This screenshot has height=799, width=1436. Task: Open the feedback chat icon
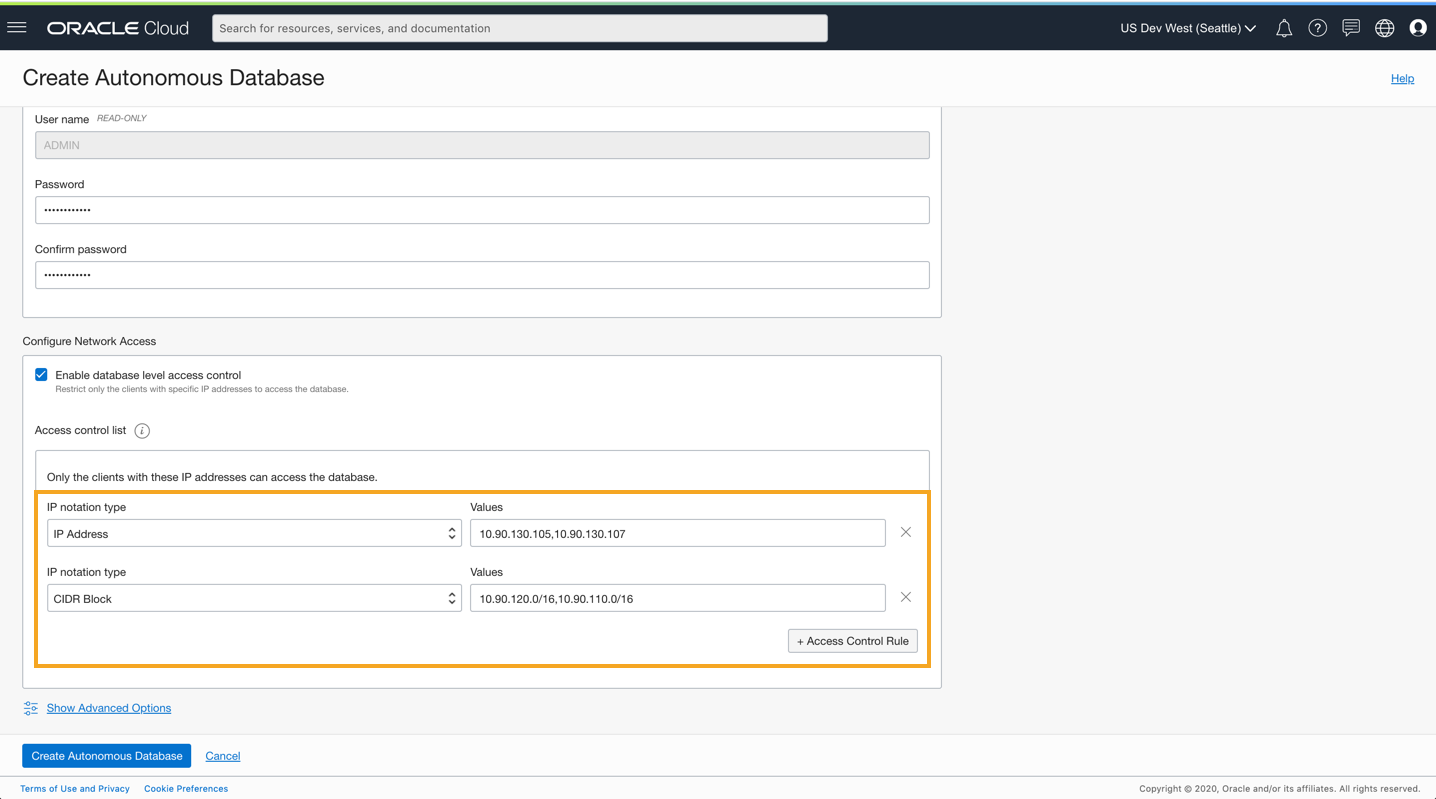[1351, 28]
